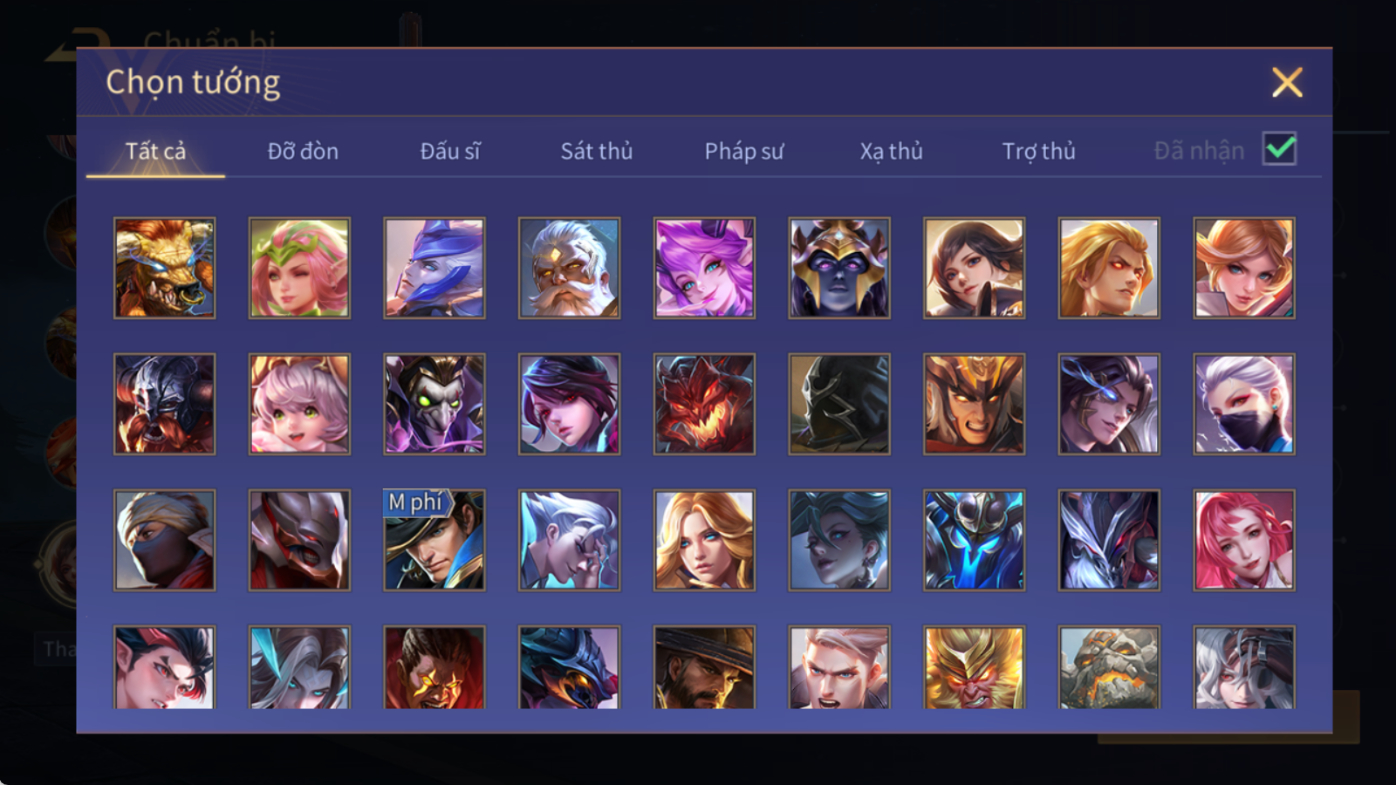
Task: Open the Đấu sĩ tab
Action: [450, 151]
